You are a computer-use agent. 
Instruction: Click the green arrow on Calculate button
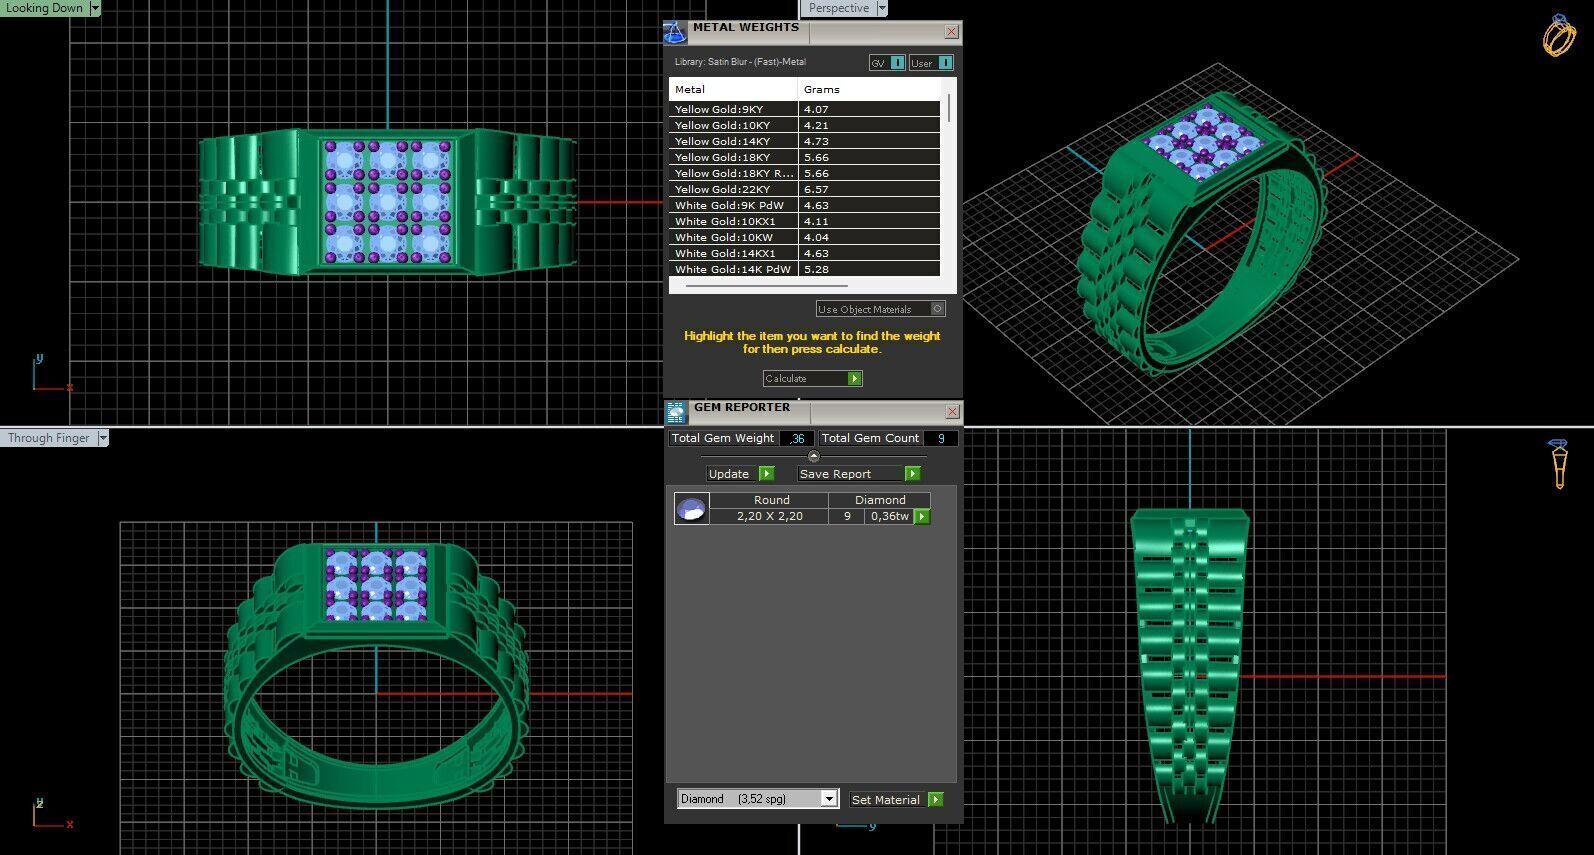[854, 378]
